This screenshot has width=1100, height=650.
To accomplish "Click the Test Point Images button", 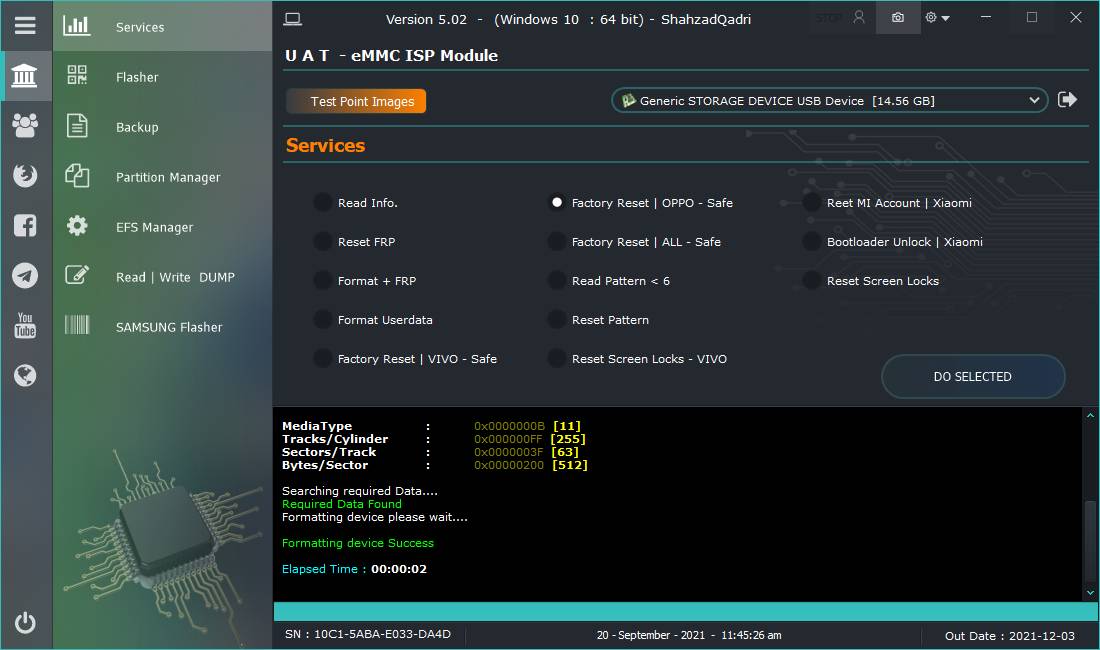I will coord(356,101).
